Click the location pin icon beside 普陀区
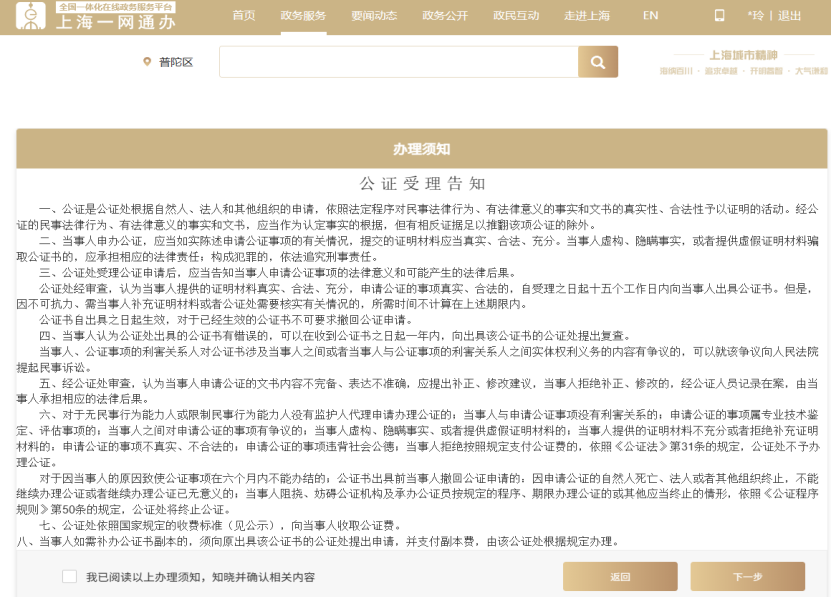This screenshot has width=831, height=597. pos(148,62)
